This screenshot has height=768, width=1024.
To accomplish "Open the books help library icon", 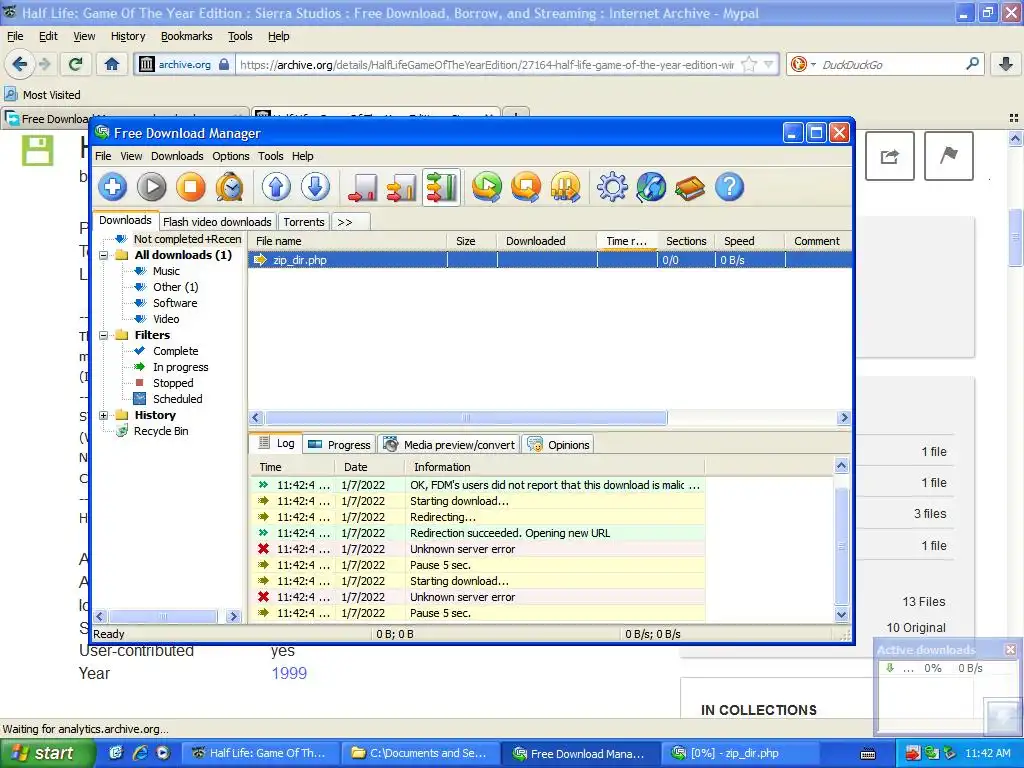I will point(690,187).
